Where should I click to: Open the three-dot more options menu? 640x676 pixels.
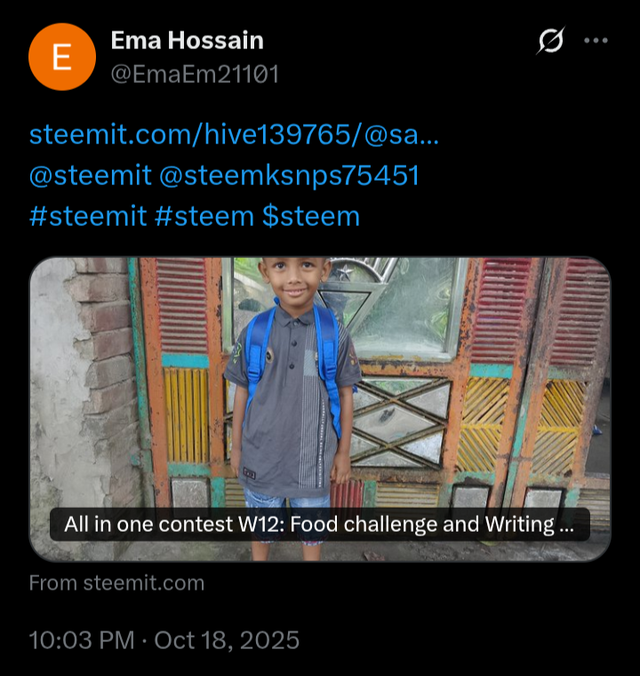click(x=596, y=41)
